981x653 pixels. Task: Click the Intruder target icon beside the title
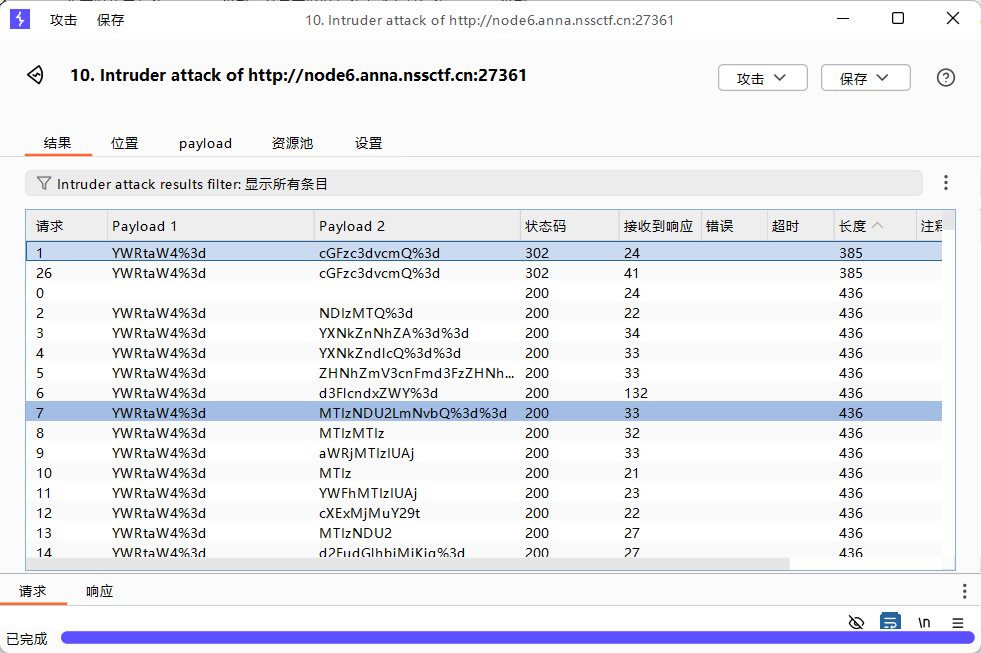pos(35,76)
